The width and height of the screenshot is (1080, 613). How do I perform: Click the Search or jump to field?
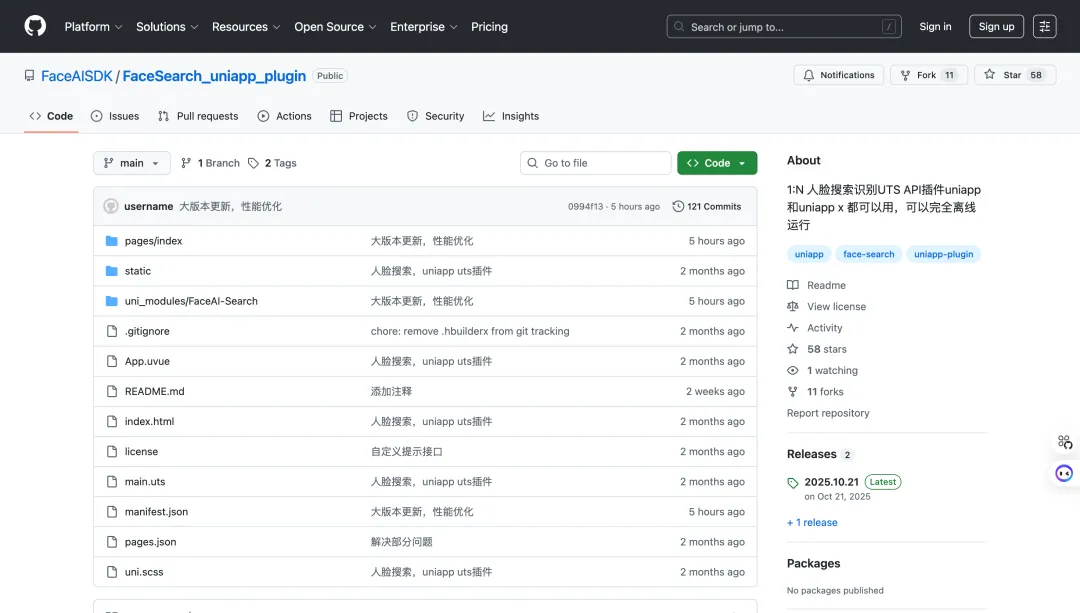coord(784,27)
